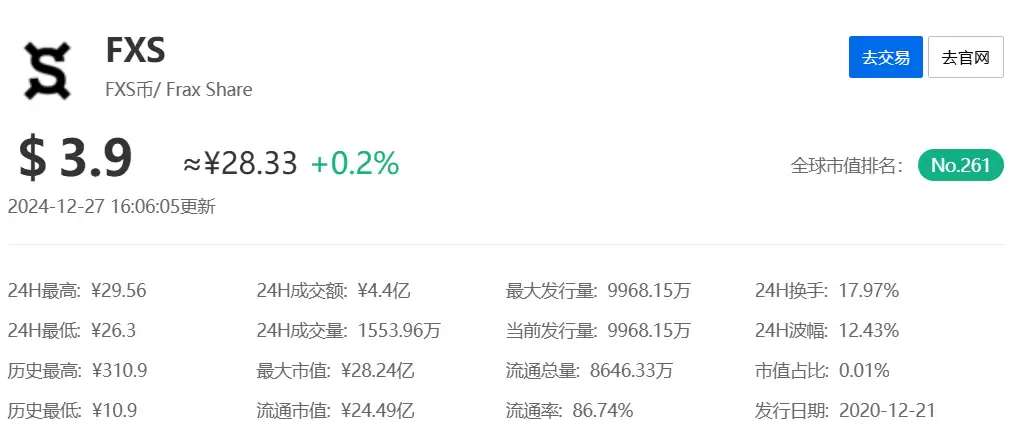This screenshot has width=1012, height=442.
Task: Click the 2024-12-27 update timestamp
Action: pyautogui.click(x=111, y=207)
